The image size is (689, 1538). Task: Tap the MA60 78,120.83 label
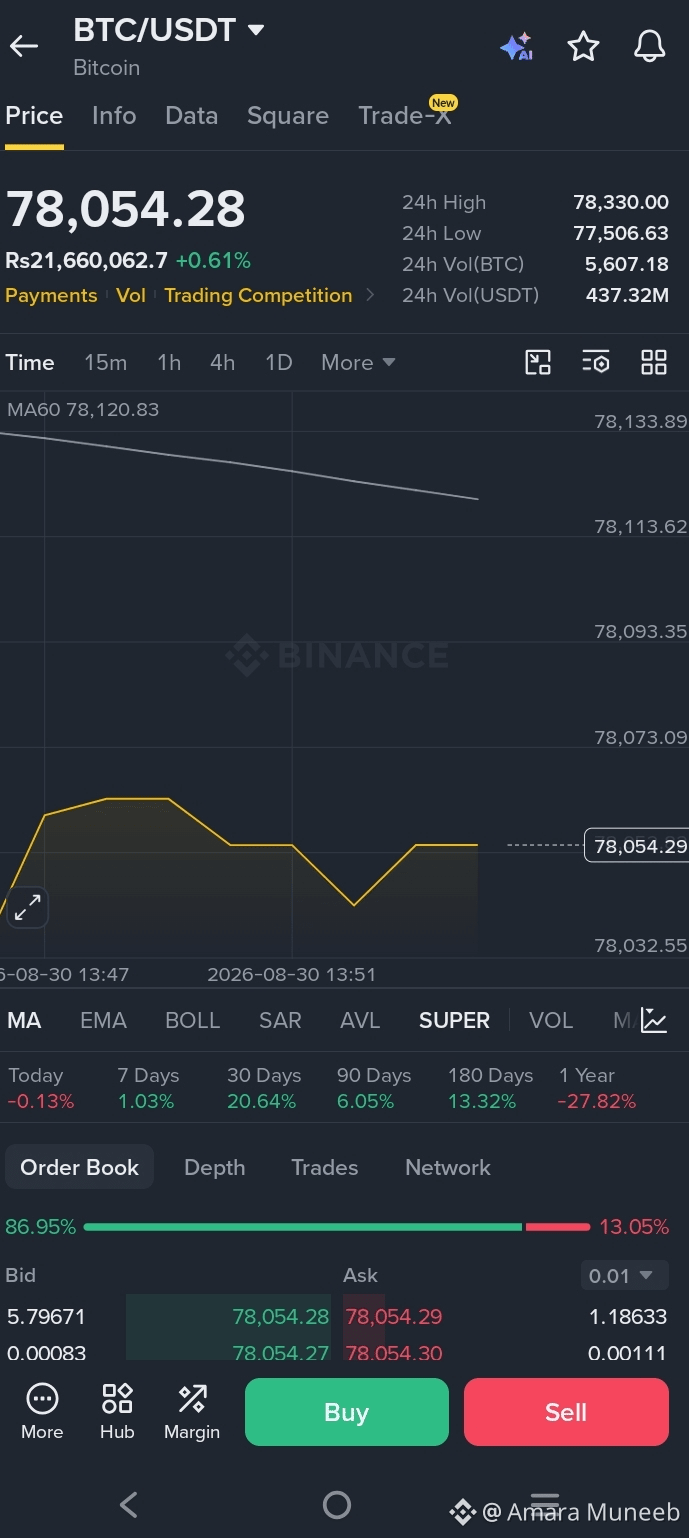[x=83, y=409]
